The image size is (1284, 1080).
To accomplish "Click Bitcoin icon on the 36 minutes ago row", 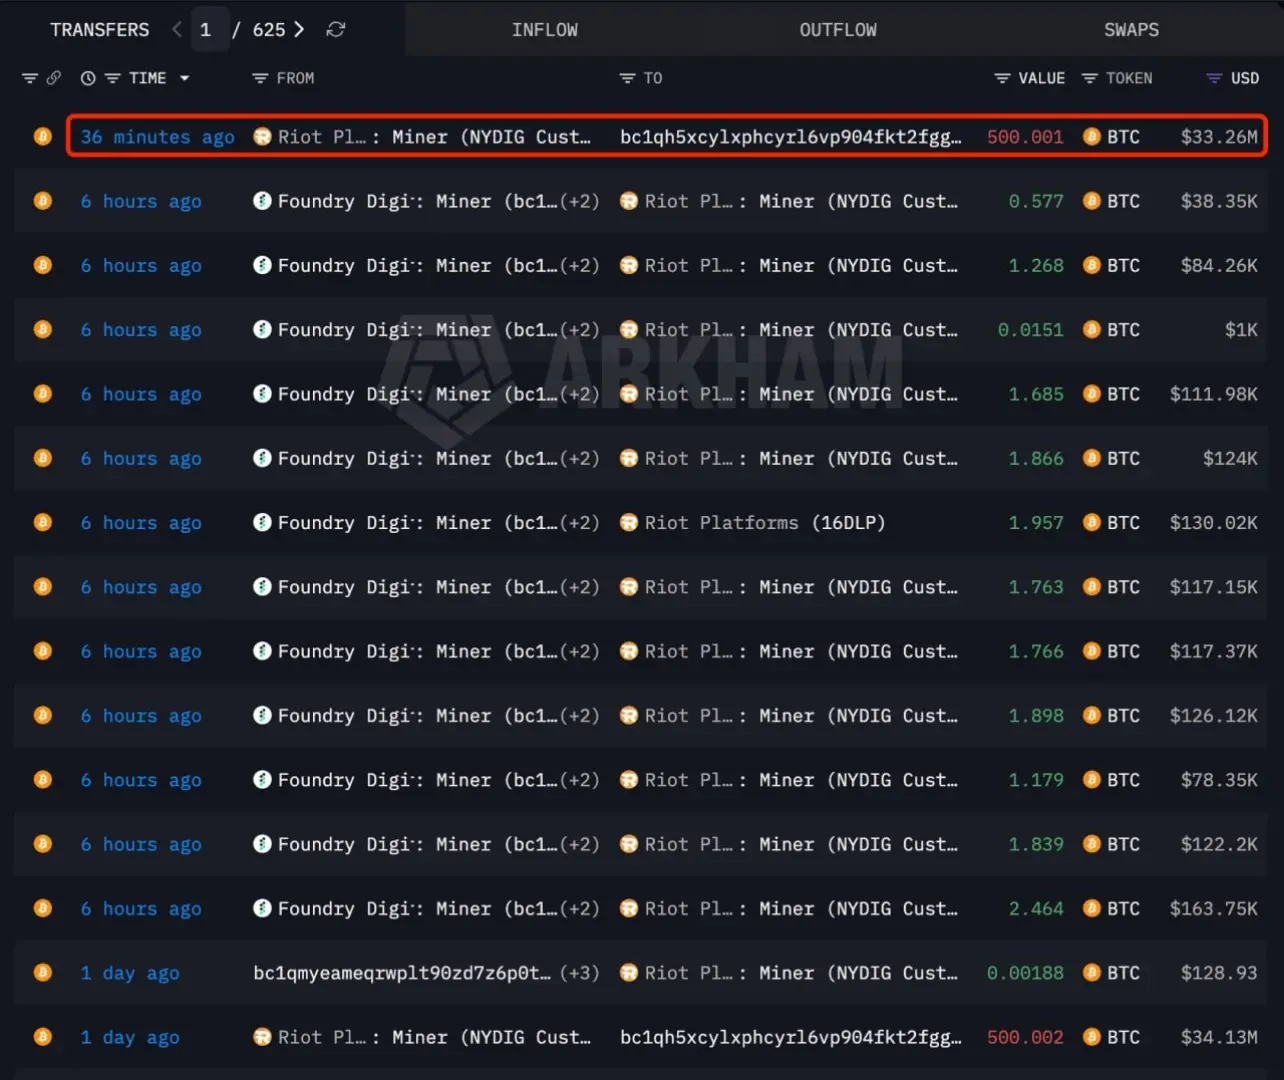I will 43,137.
